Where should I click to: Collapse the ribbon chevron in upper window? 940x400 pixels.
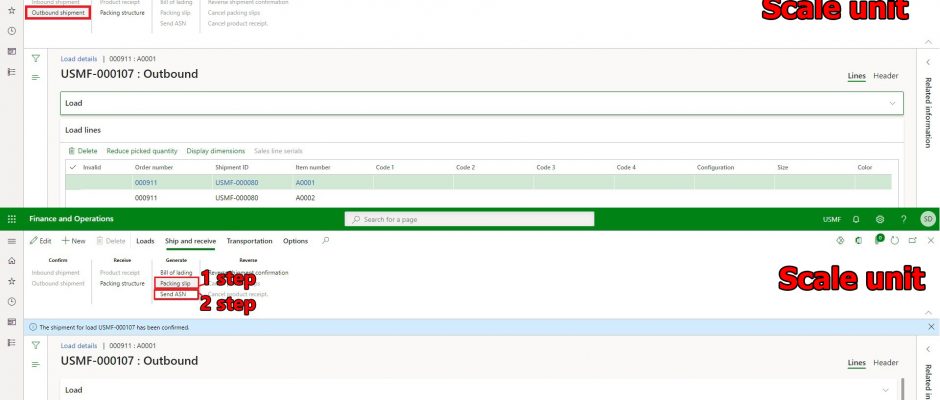929,41
